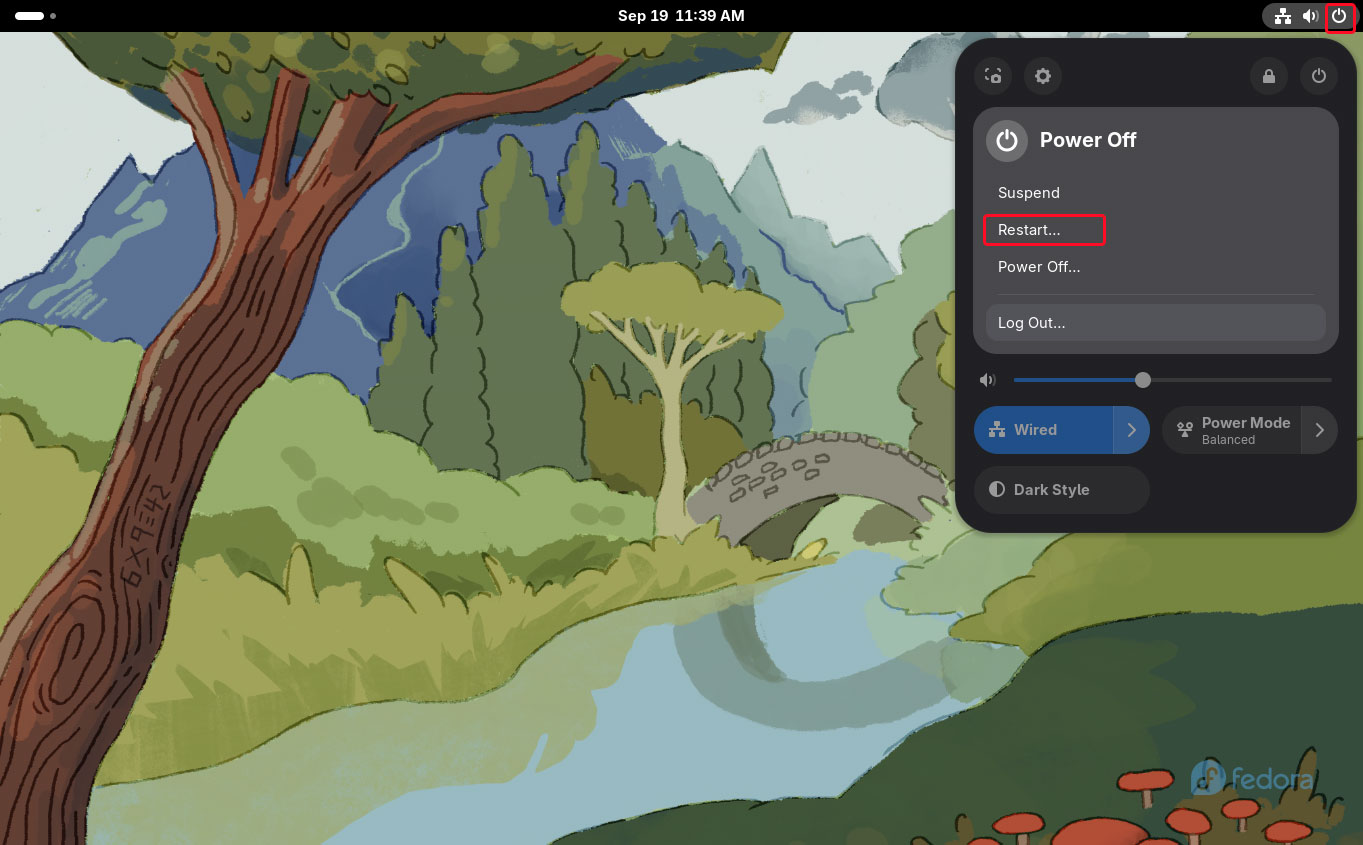The width and height of the screenshot is (1363, 845).
Task: Mute sound using the speaker icon by slider
Action: point(988,380)
